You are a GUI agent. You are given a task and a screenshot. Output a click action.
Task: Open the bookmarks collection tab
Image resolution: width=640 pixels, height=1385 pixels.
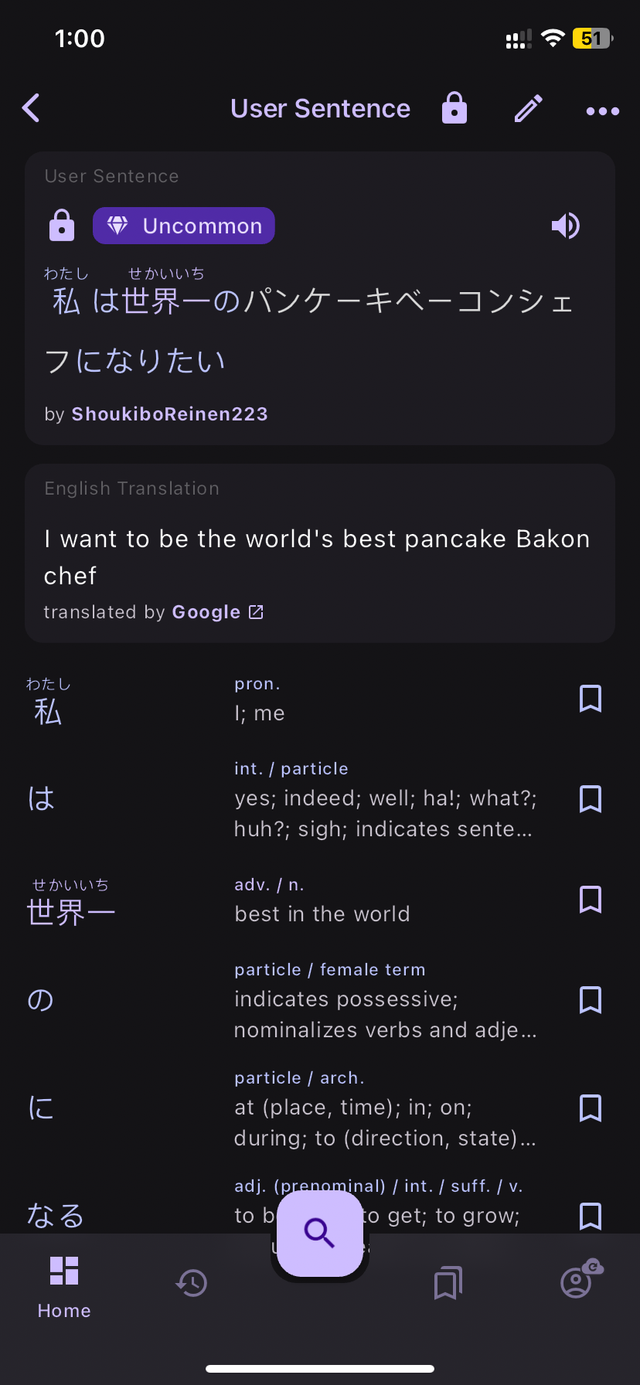tap(447, 1283)
